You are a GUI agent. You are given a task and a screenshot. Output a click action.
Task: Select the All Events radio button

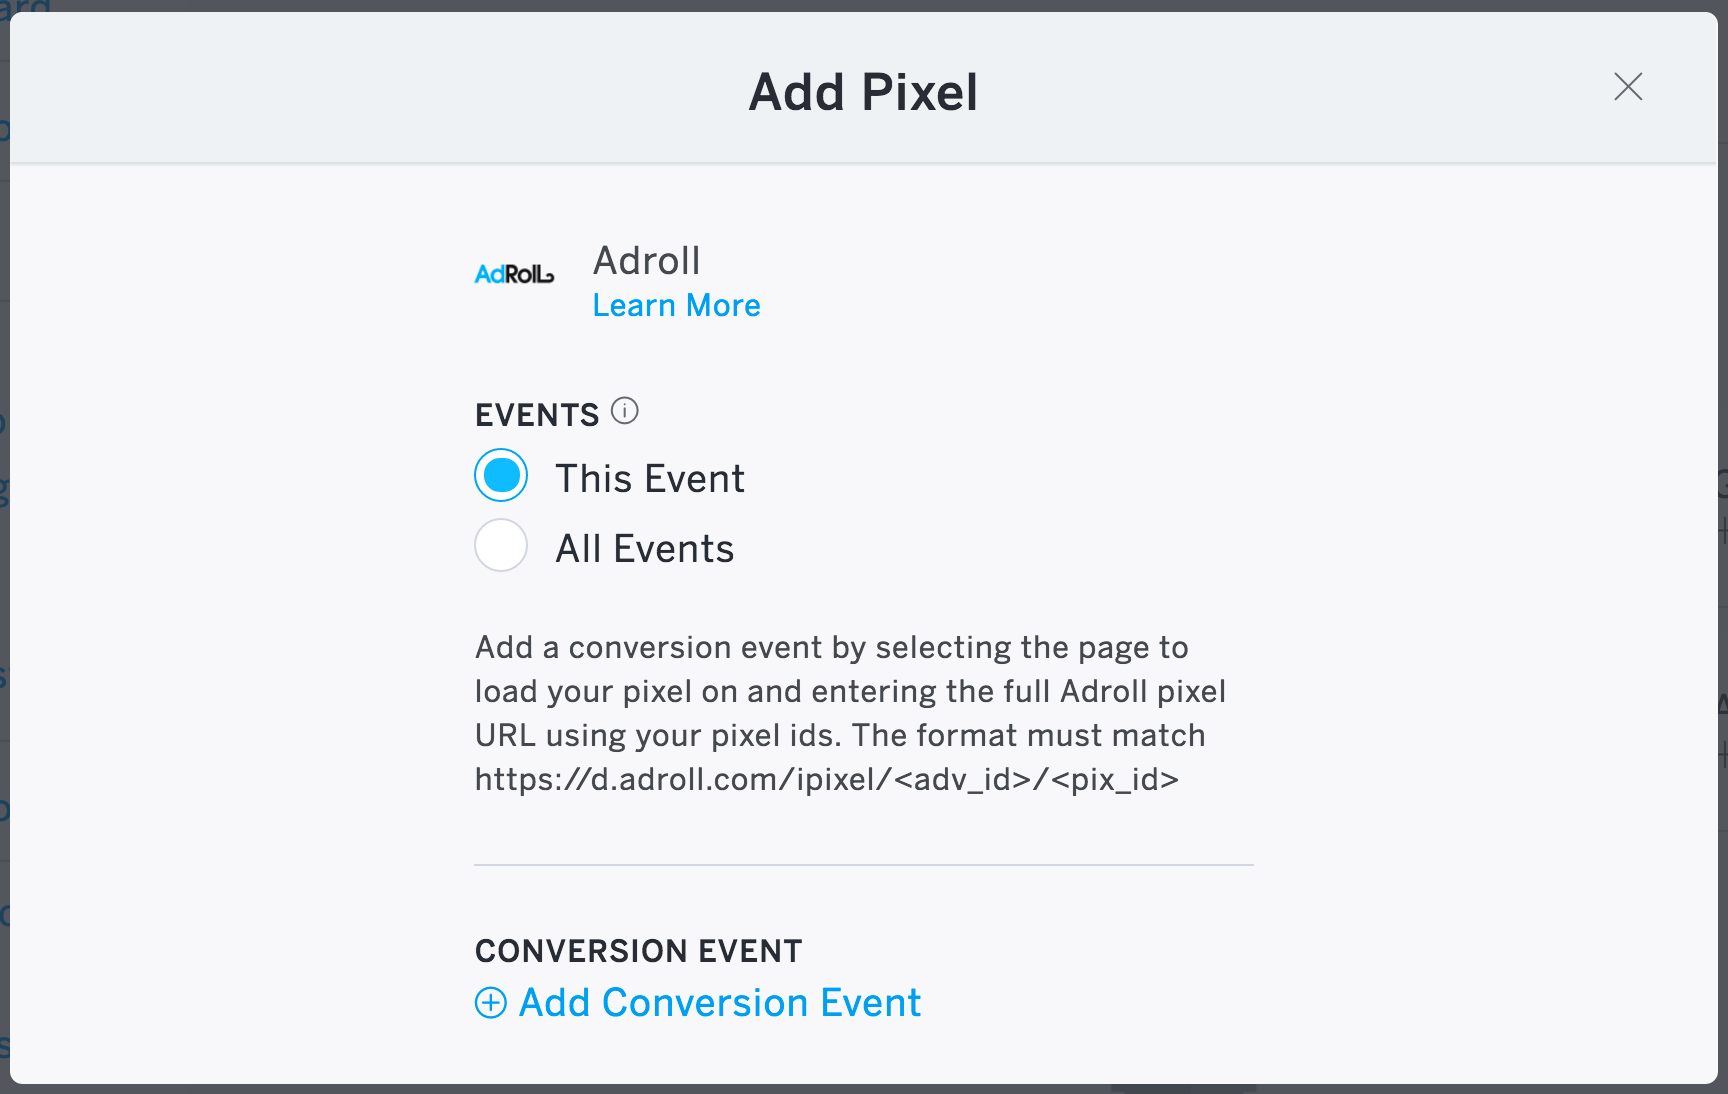pos(501,546)
